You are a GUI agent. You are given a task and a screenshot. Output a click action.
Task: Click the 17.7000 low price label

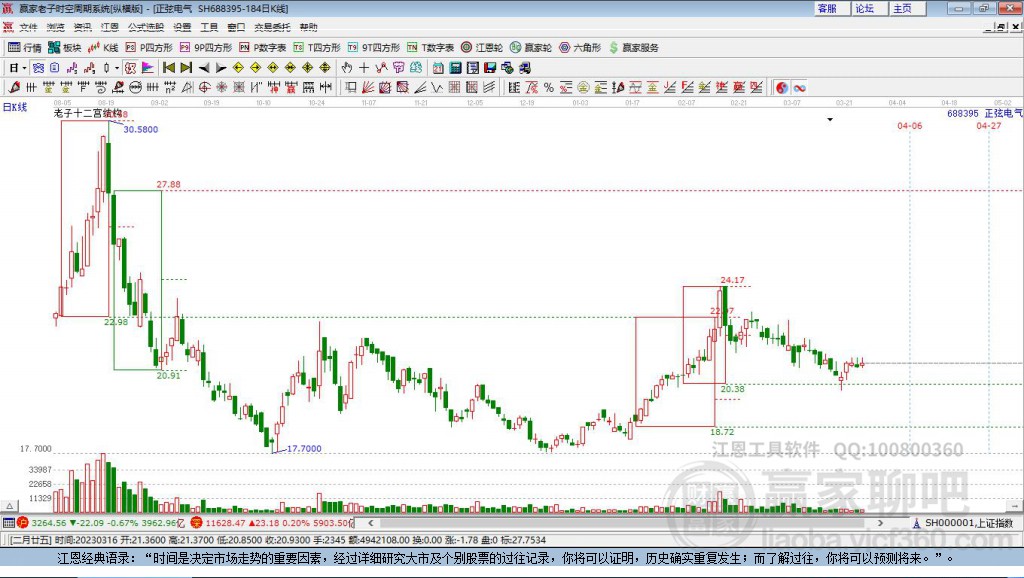tap(304, 449)
